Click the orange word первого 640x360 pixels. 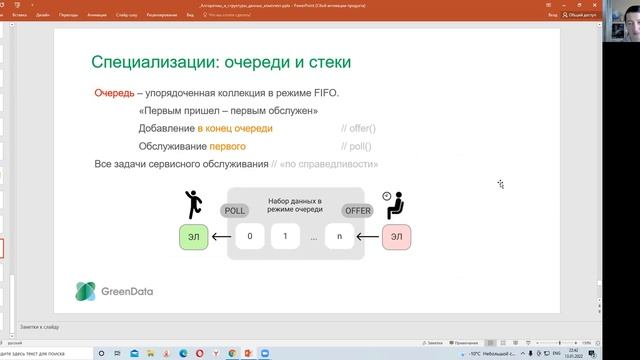pyautogui.click(x=227, y=146)
